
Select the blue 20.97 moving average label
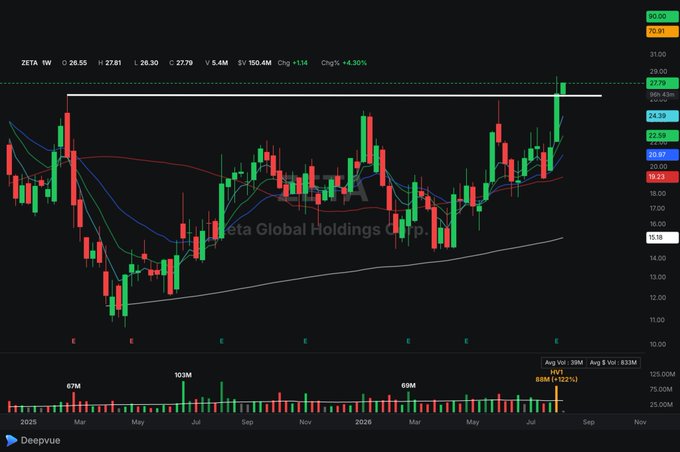tap(662, 154)
